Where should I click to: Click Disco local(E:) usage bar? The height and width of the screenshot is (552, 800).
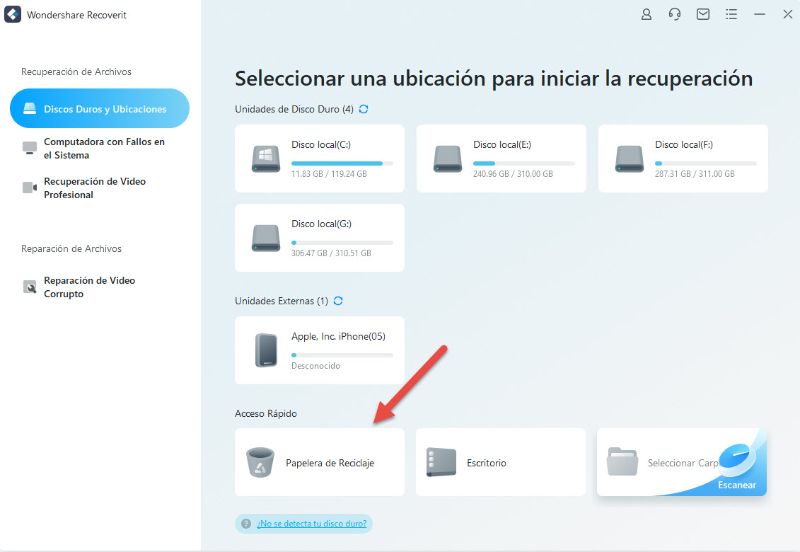point(524,163)
